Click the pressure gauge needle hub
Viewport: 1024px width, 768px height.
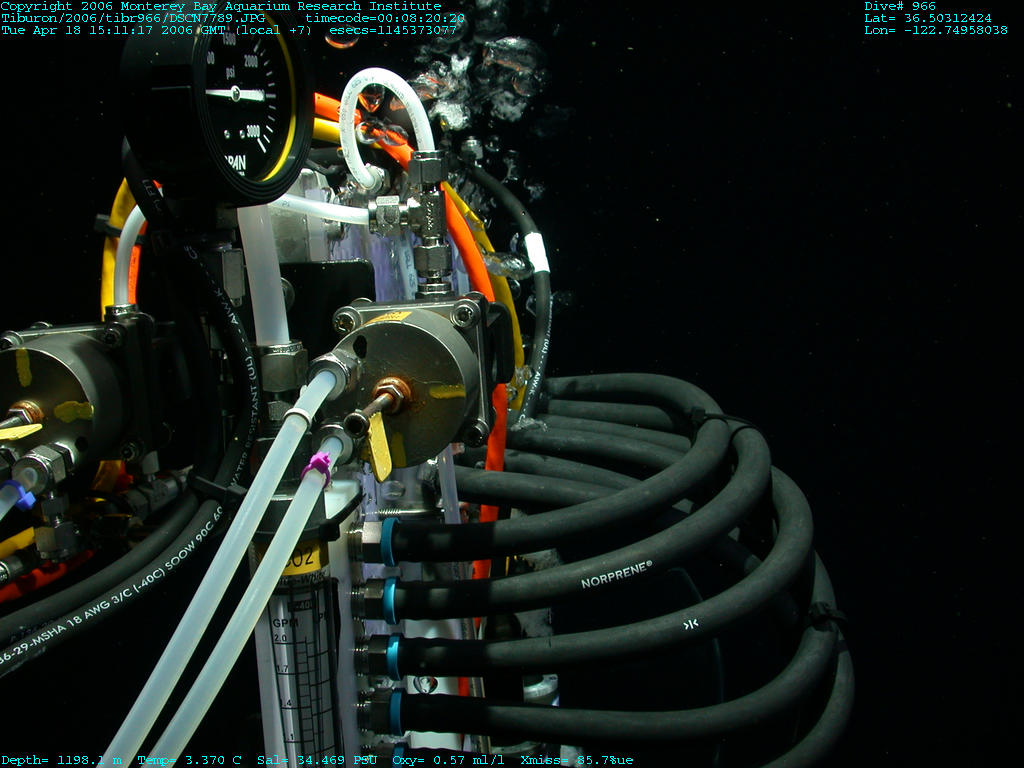[236, 94]
